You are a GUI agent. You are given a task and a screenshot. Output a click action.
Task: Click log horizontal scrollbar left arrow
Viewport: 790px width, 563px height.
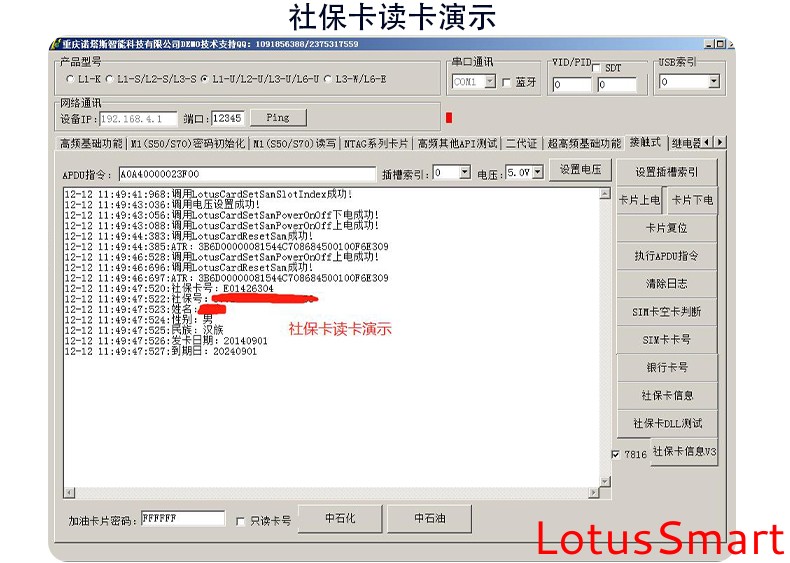[x=70, y=492]
